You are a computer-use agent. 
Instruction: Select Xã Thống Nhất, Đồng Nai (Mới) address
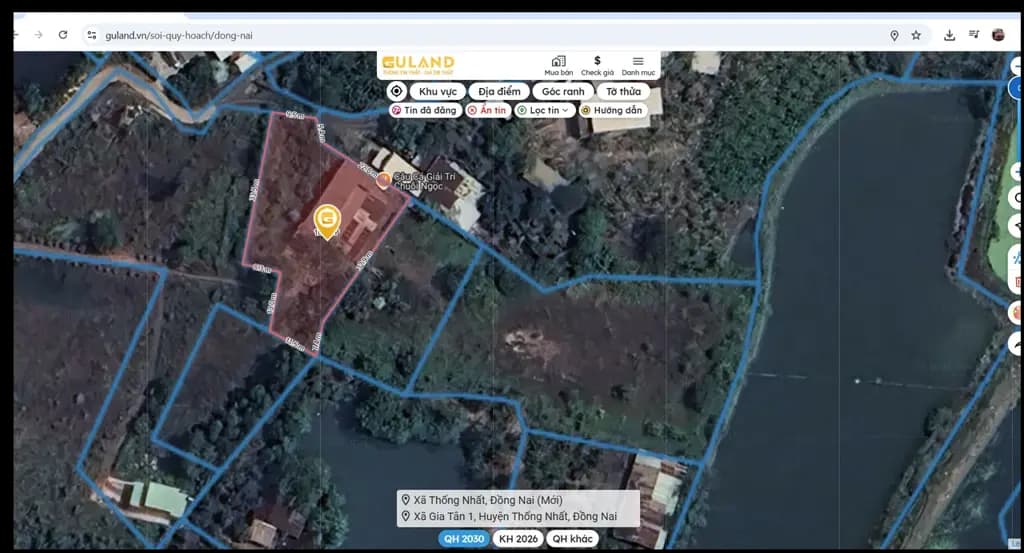pyautogui.click(x=488, y=500)
